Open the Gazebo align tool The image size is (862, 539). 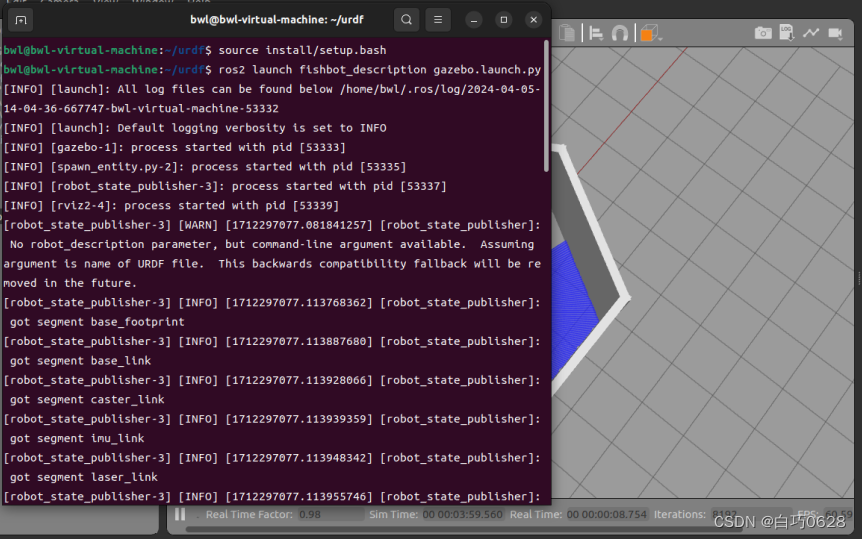pos(596,34)
